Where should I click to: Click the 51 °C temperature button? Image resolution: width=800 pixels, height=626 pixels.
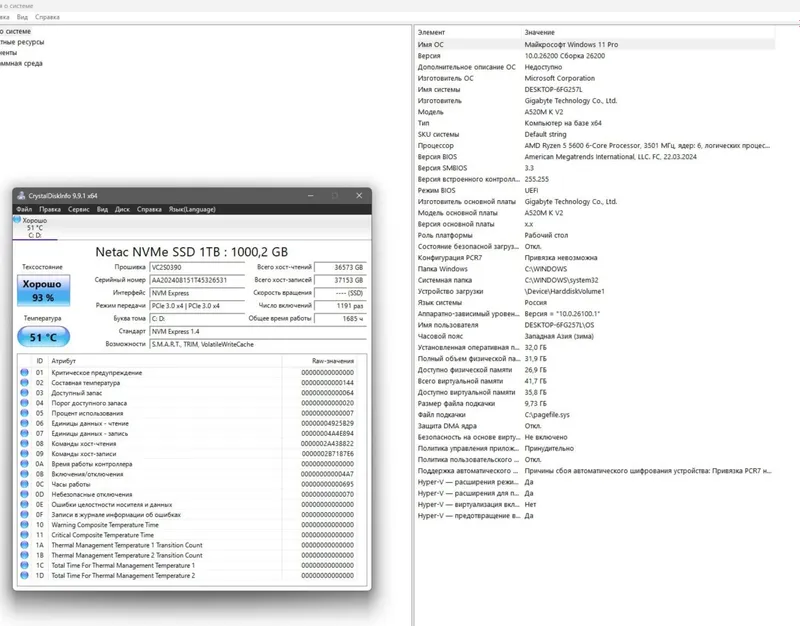pyautogui.click(x=43, y=337)
